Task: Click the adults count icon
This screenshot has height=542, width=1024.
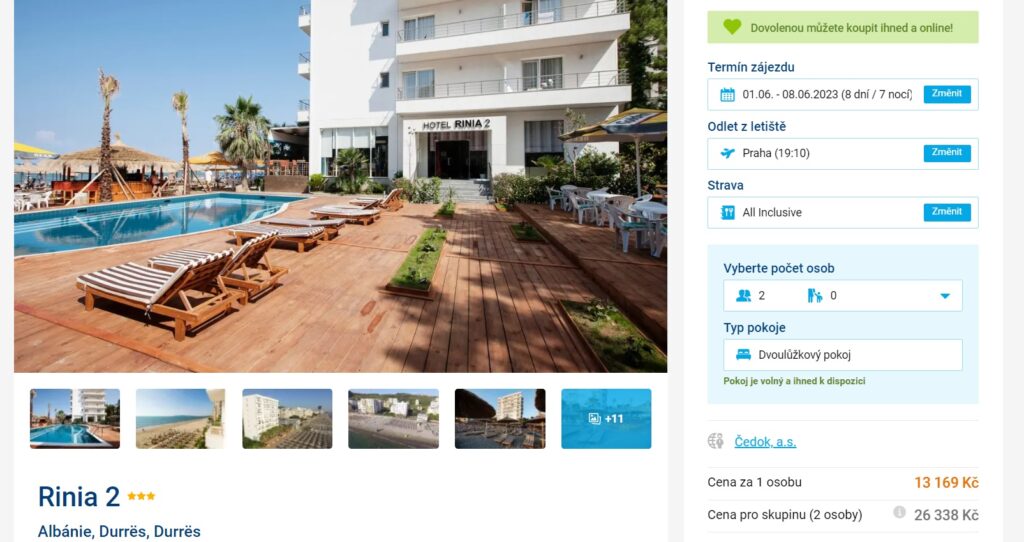Action: coord(743,296)
